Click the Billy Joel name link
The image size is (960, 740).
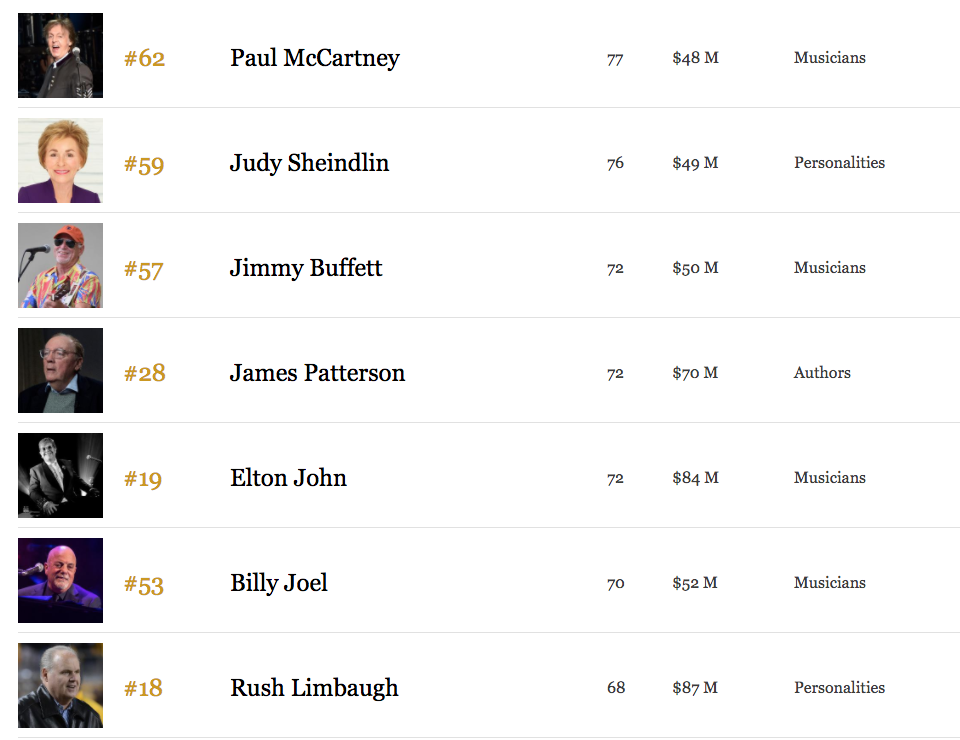tap(279, 583)
